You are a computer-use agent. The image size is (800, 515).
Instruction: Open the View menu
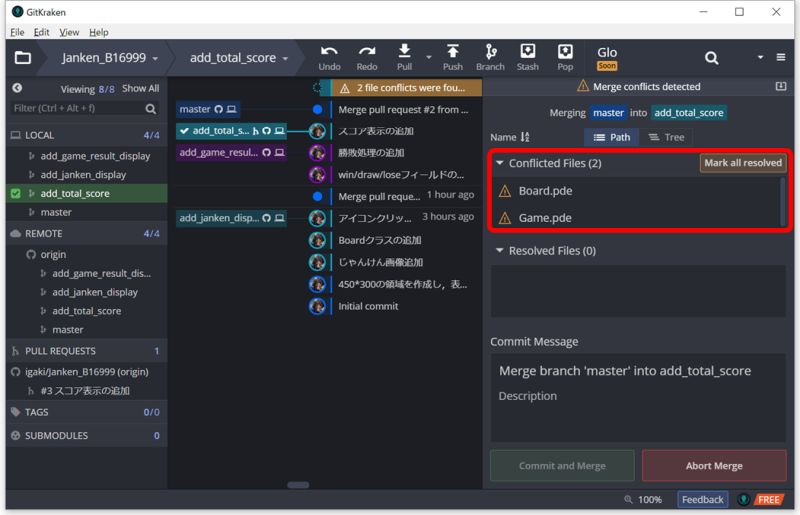[x=69, y=32]
